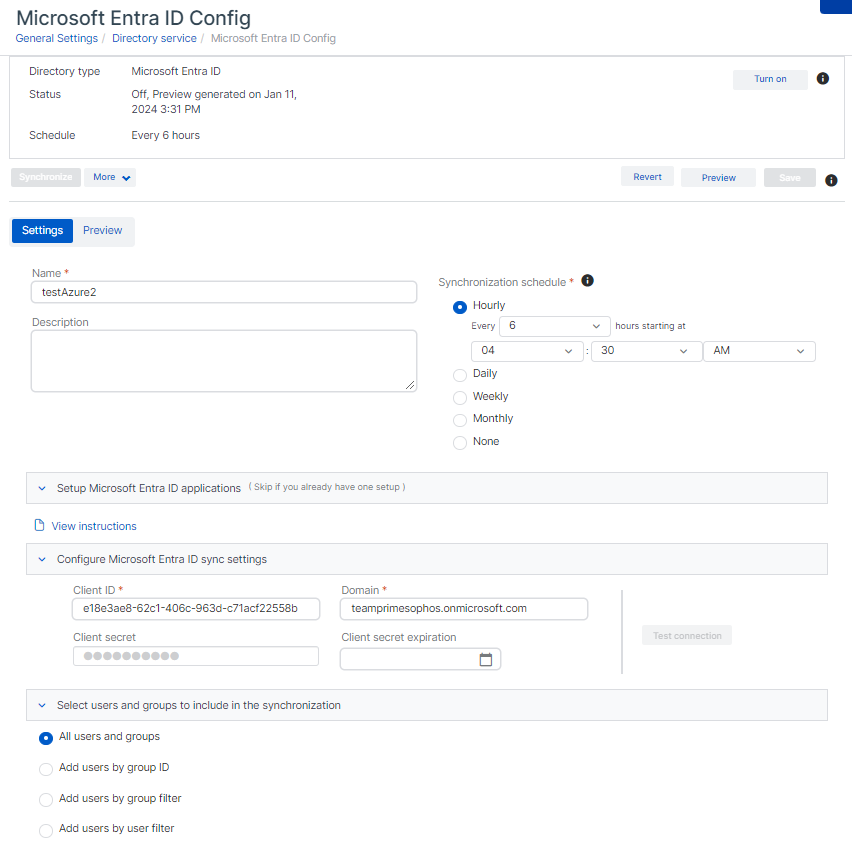The height and width of the screenshot is (853, 852).
Task: Open the hourly interval dropdown showing 6
Action: (554, 326)
